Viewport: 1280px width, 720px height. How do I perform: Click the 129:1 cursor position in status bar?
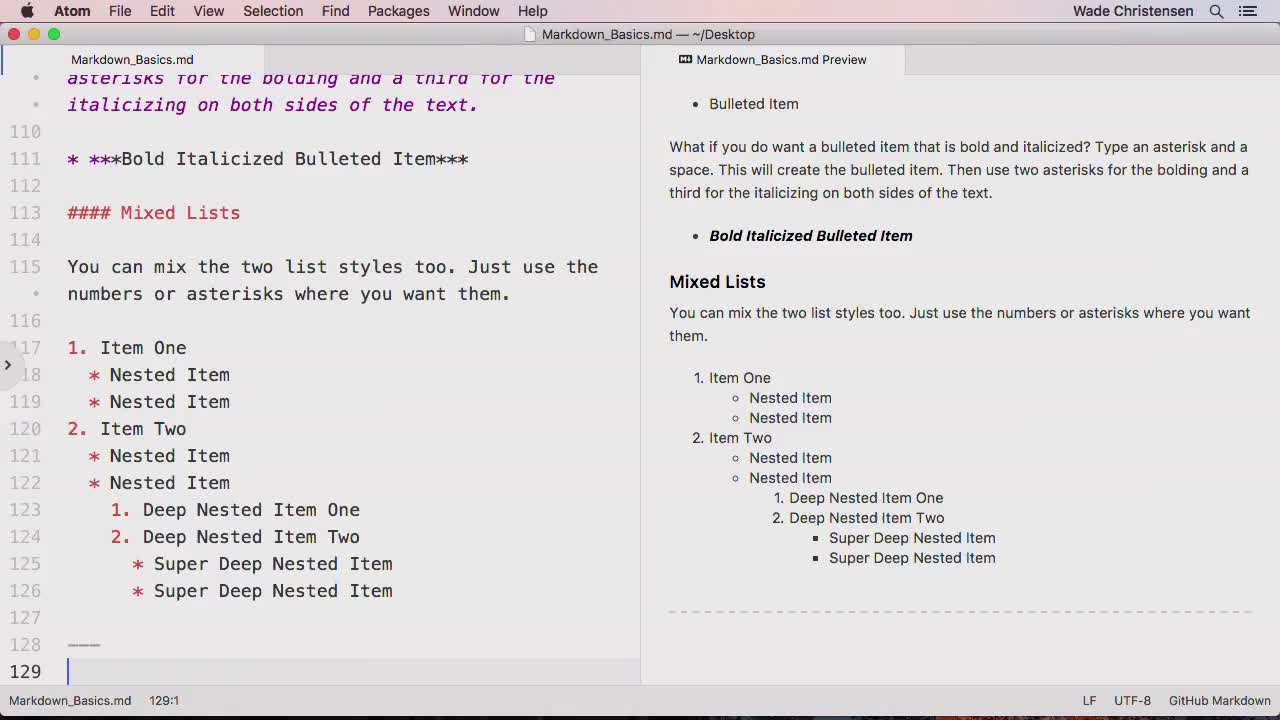[163, 701]
